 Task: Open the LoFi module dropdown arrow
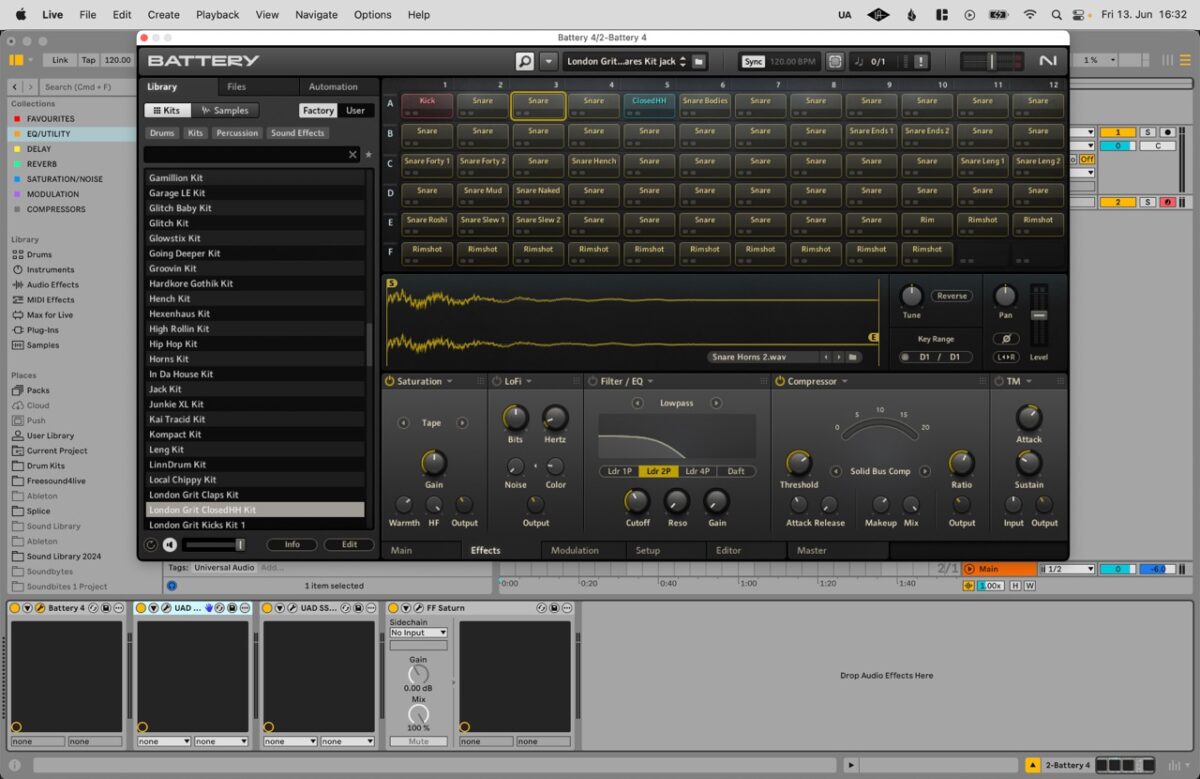pyautogui.click(x=528, y=381)
